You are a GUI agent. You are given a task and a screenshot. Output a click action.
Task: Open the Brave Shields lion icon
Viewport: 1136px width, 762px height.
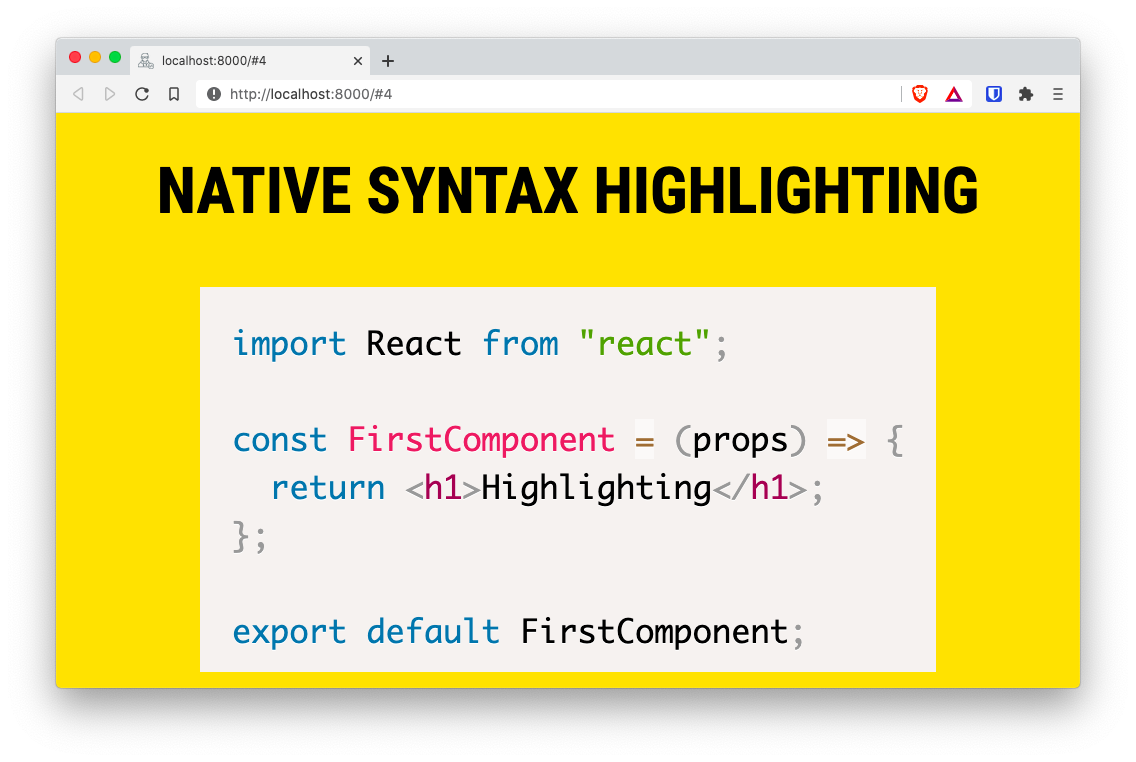(x=920, y=93)
